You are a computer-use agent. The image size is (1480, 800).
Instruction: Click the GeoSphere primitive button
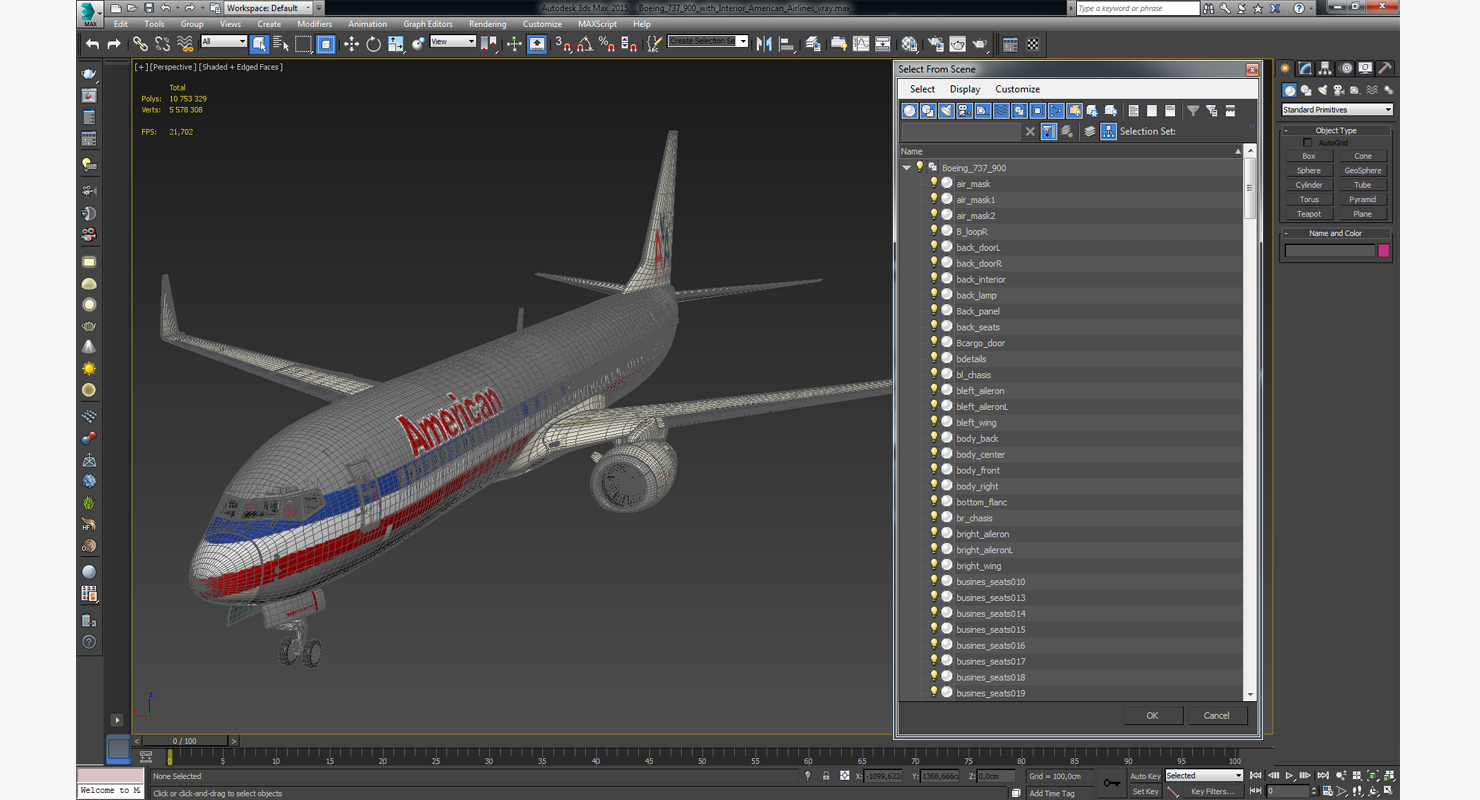[x=1363, y=171]
